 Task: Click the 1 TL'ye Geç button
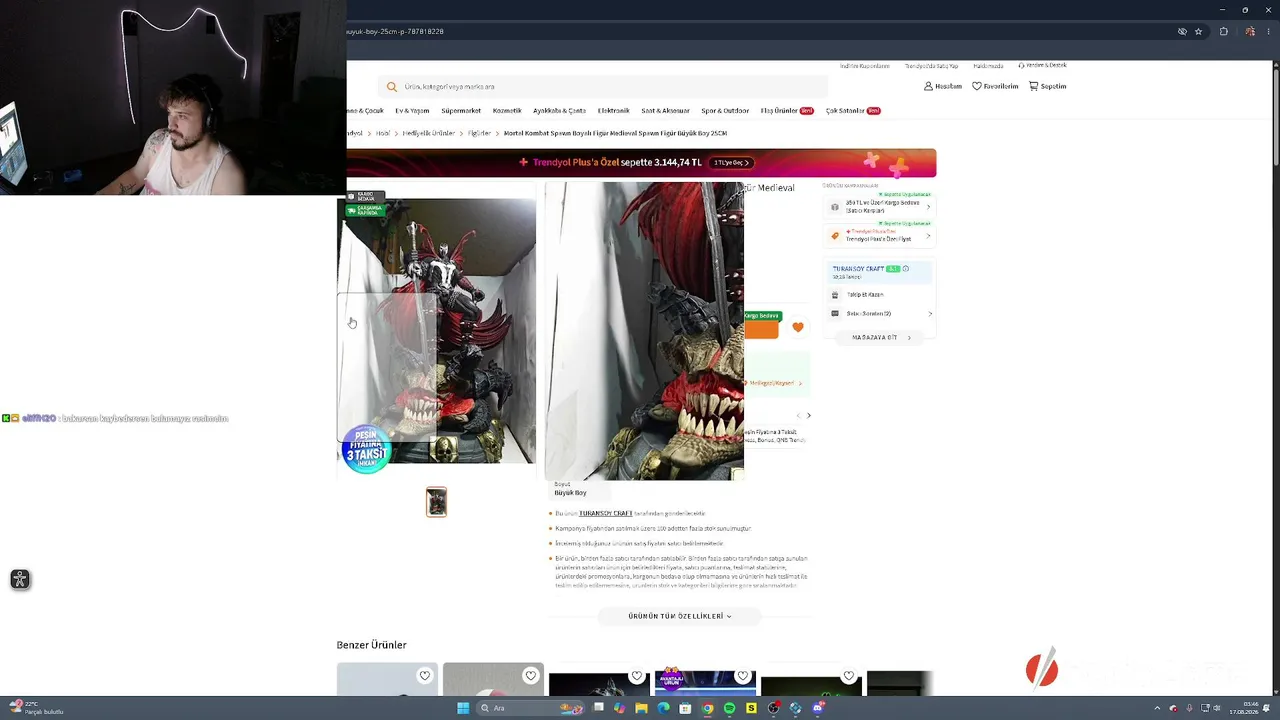730,162
